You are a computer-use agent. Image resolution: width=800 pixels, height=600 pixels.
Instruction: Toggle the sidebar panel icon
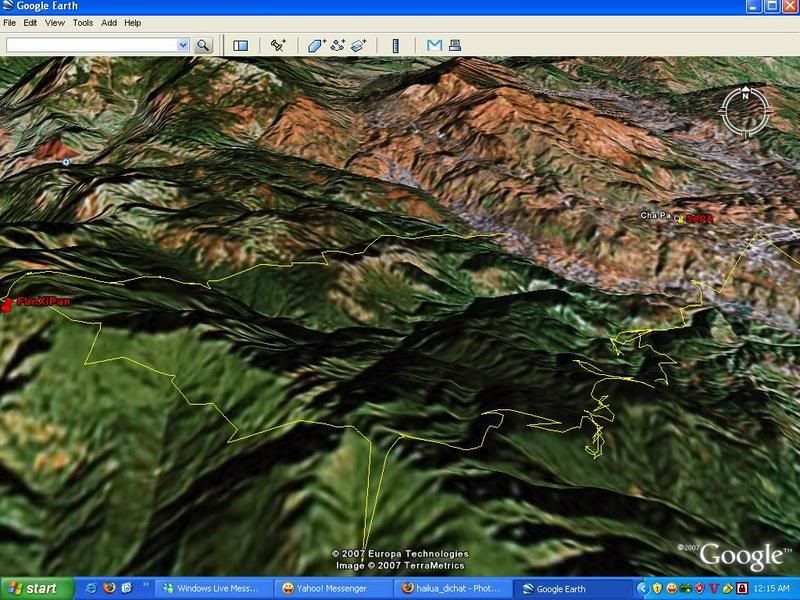click(240, 45)
